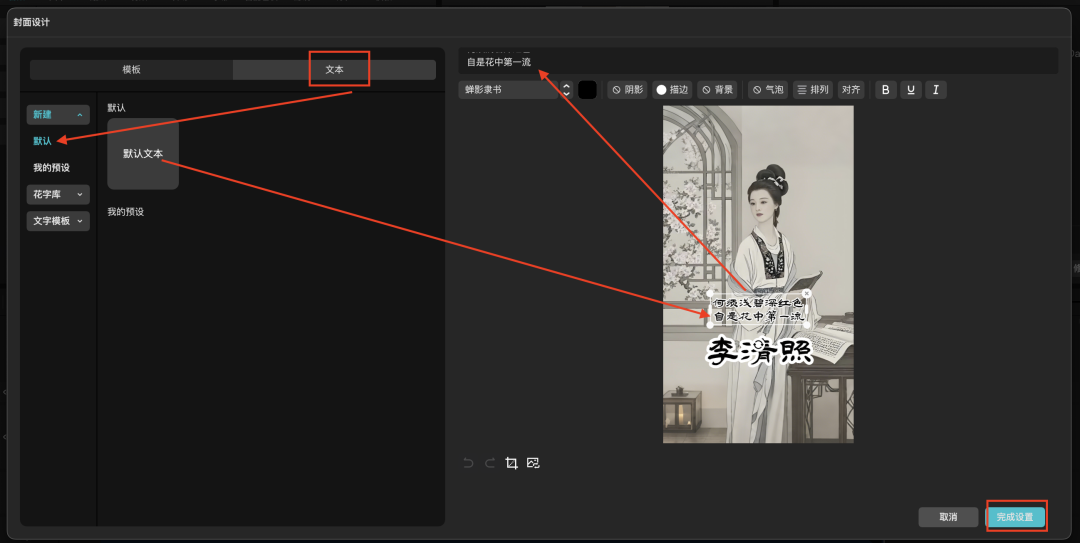Click the replace image icon
Viewport: 1080px width, 543px height.
pyautogui.click(x=533, y=463)
